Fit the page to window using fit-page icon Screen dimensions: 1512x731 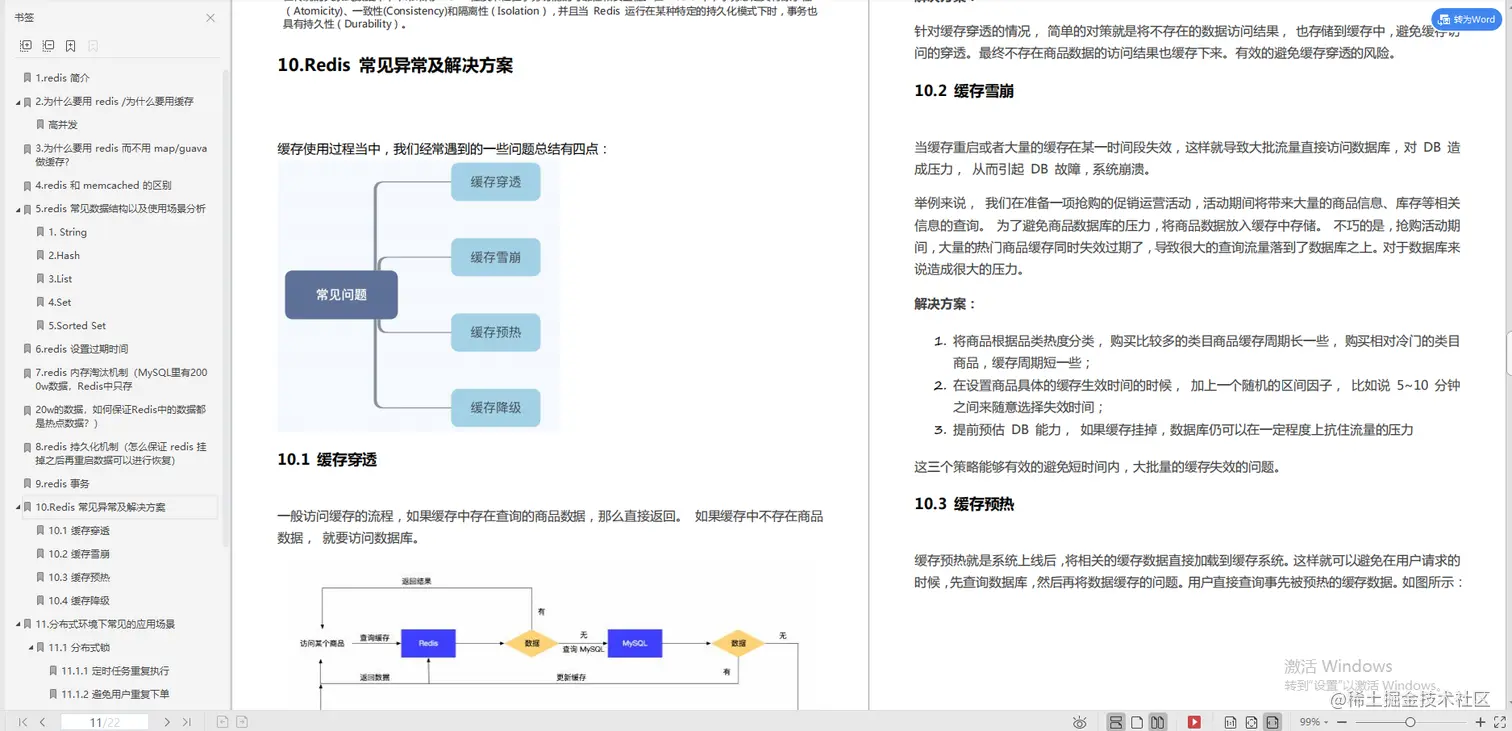(x=1252, y=721)
